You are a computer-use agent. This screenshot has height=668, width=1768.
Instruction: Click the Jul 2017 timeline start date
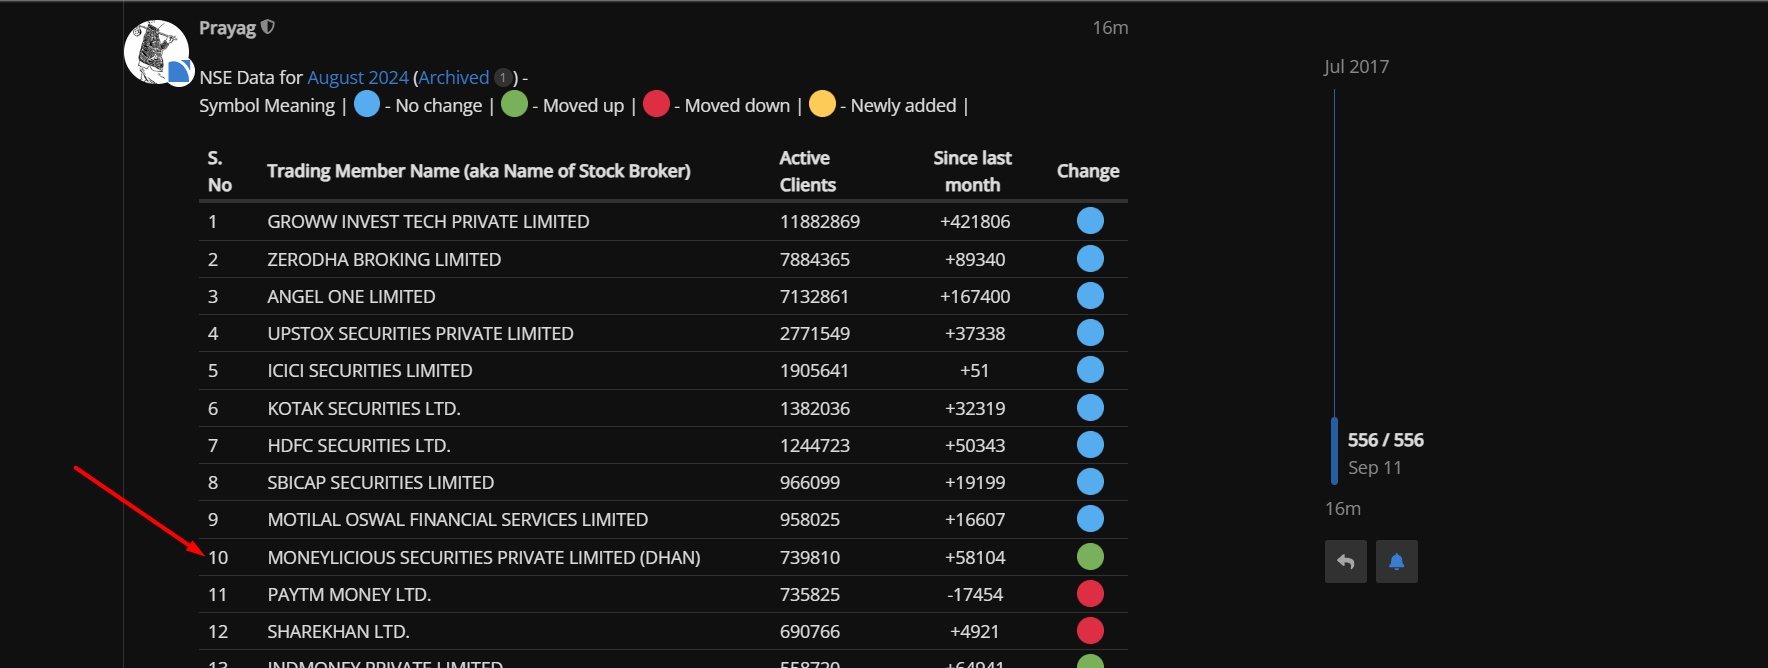point(1356,67)
